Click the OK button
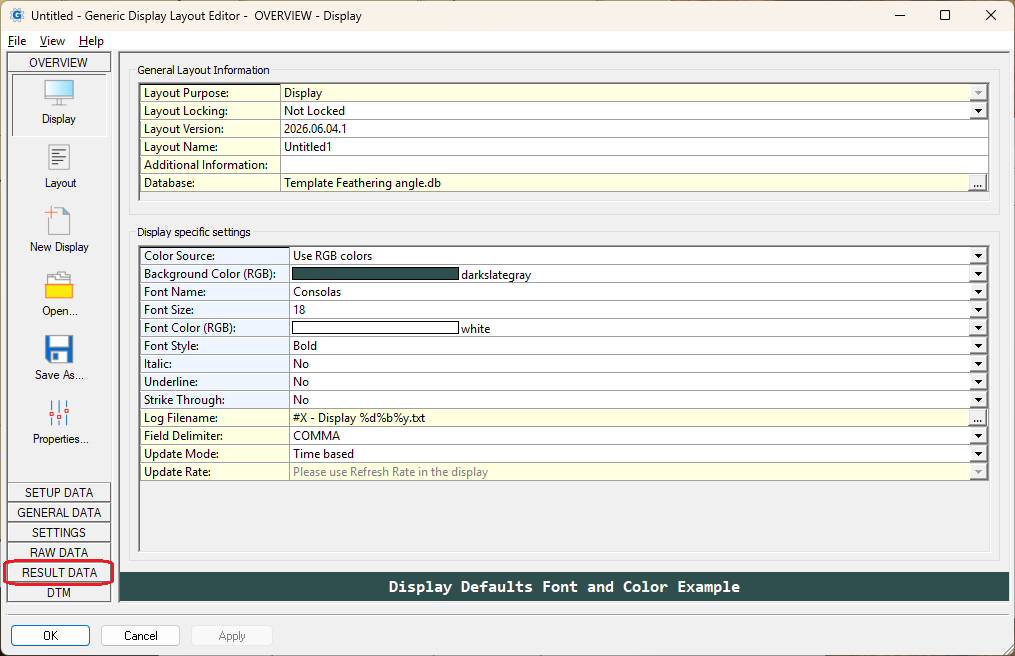 (x=50, y=635)
